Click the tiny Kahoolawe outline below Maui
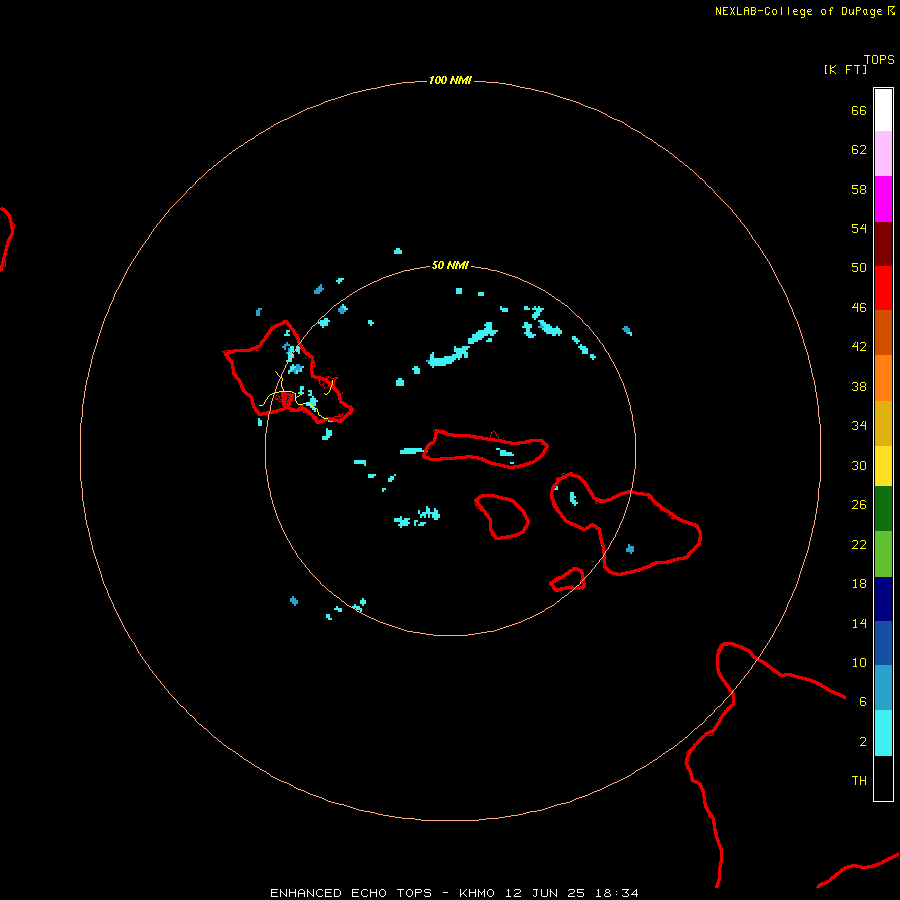 pyautogui.click(x=568, y=579)
